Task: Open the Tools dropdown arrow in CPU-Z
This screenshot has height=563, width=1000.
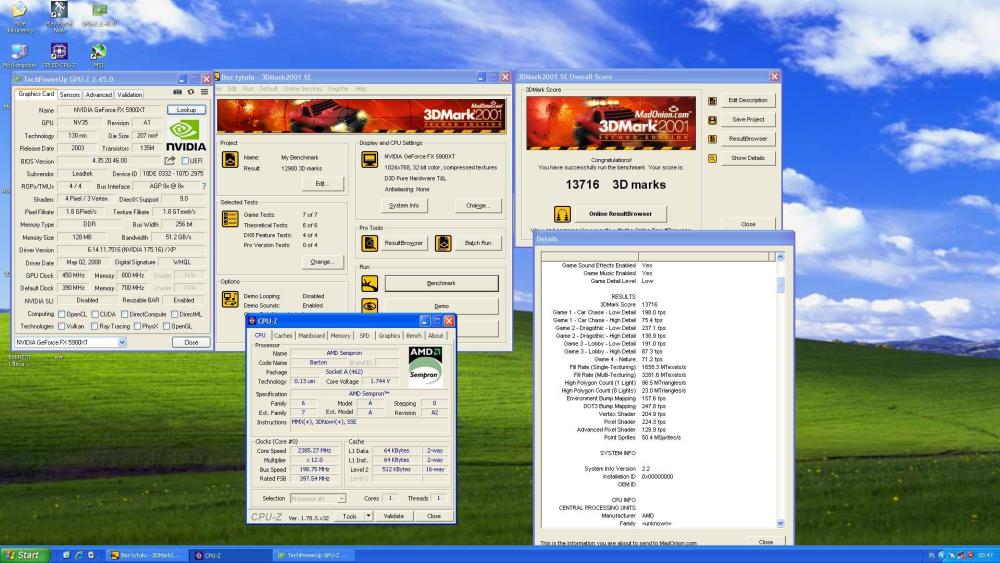Action: click(x=369, y=516)
